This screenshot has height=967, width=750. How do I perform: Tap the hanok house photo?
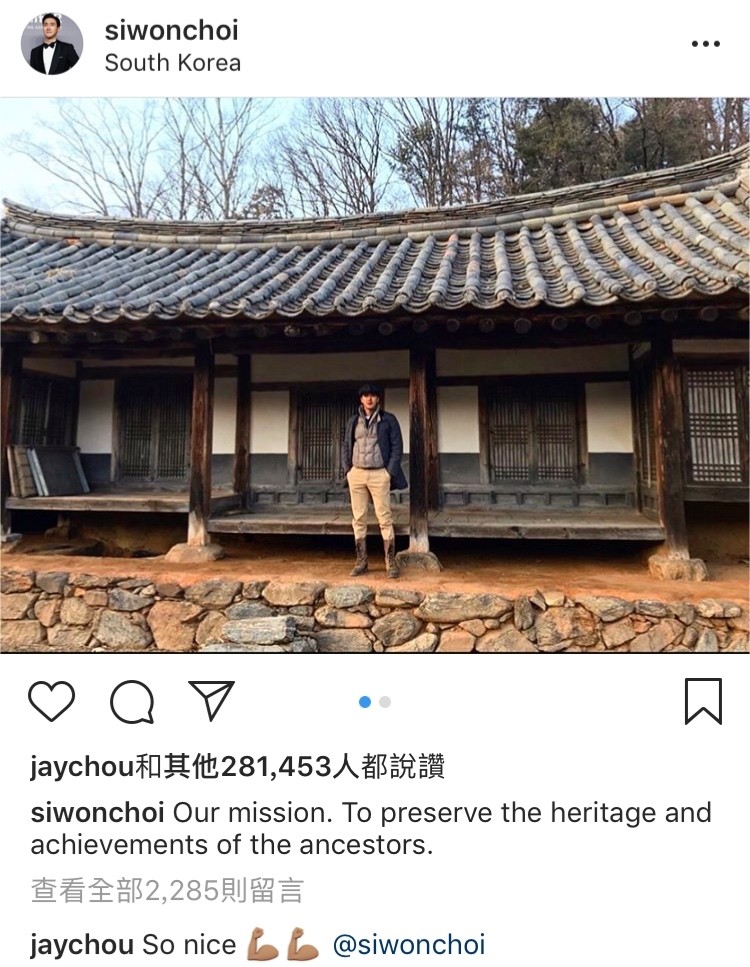click(x=375, y=375)
